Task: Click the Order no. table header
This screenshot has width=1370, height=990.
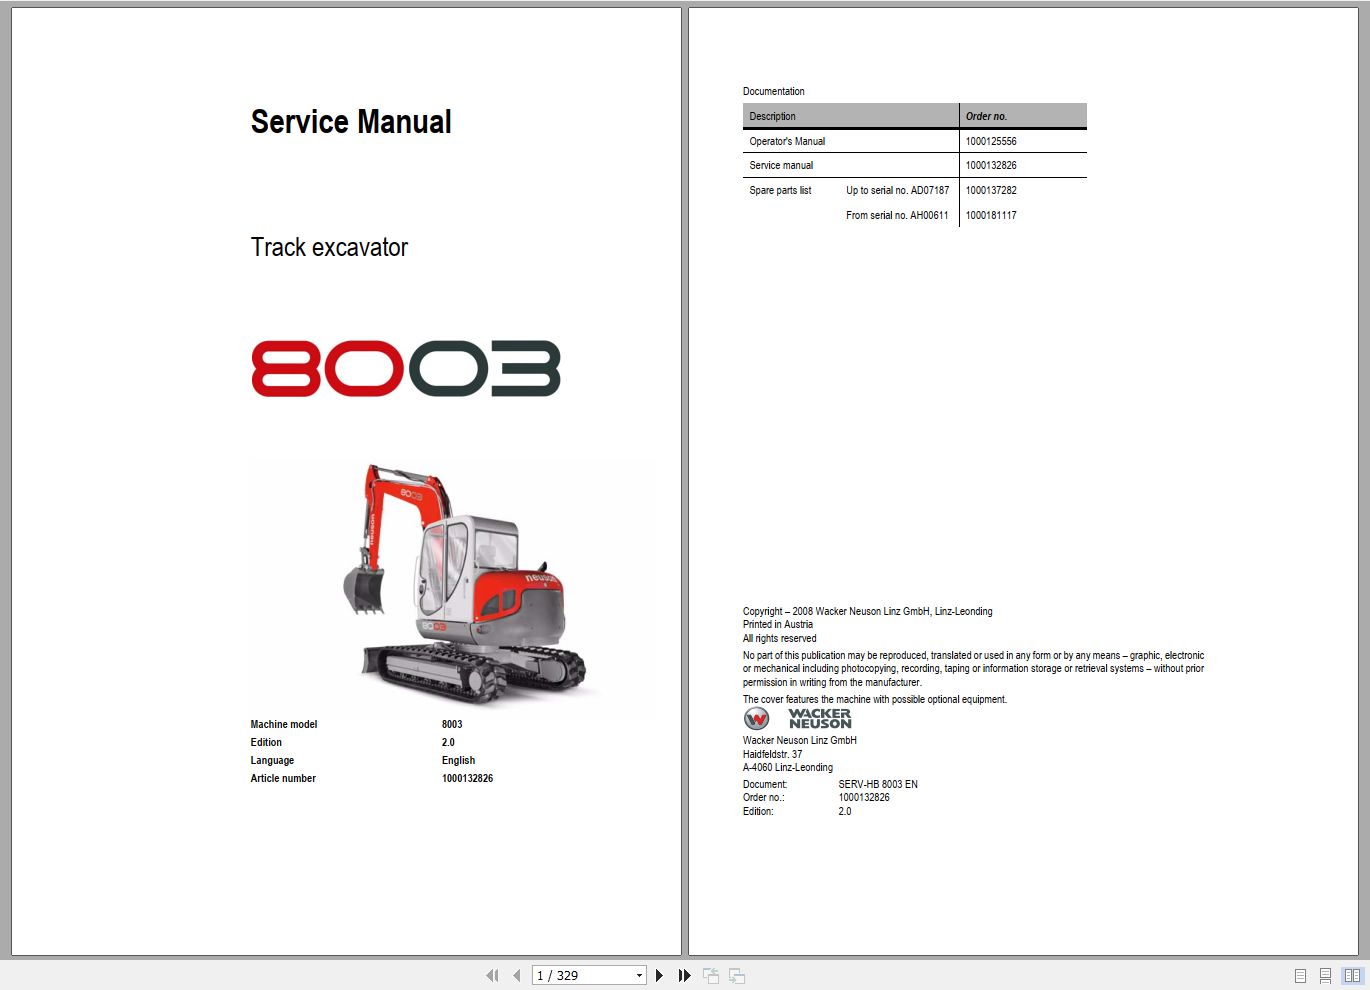Action: click(986, 116)
